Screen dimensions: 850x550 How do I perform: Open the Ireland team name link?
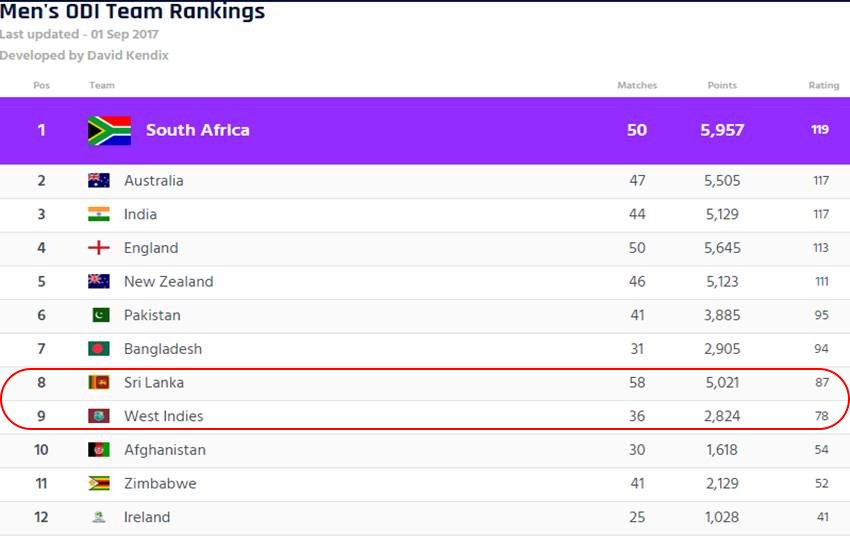click(147, 517)
